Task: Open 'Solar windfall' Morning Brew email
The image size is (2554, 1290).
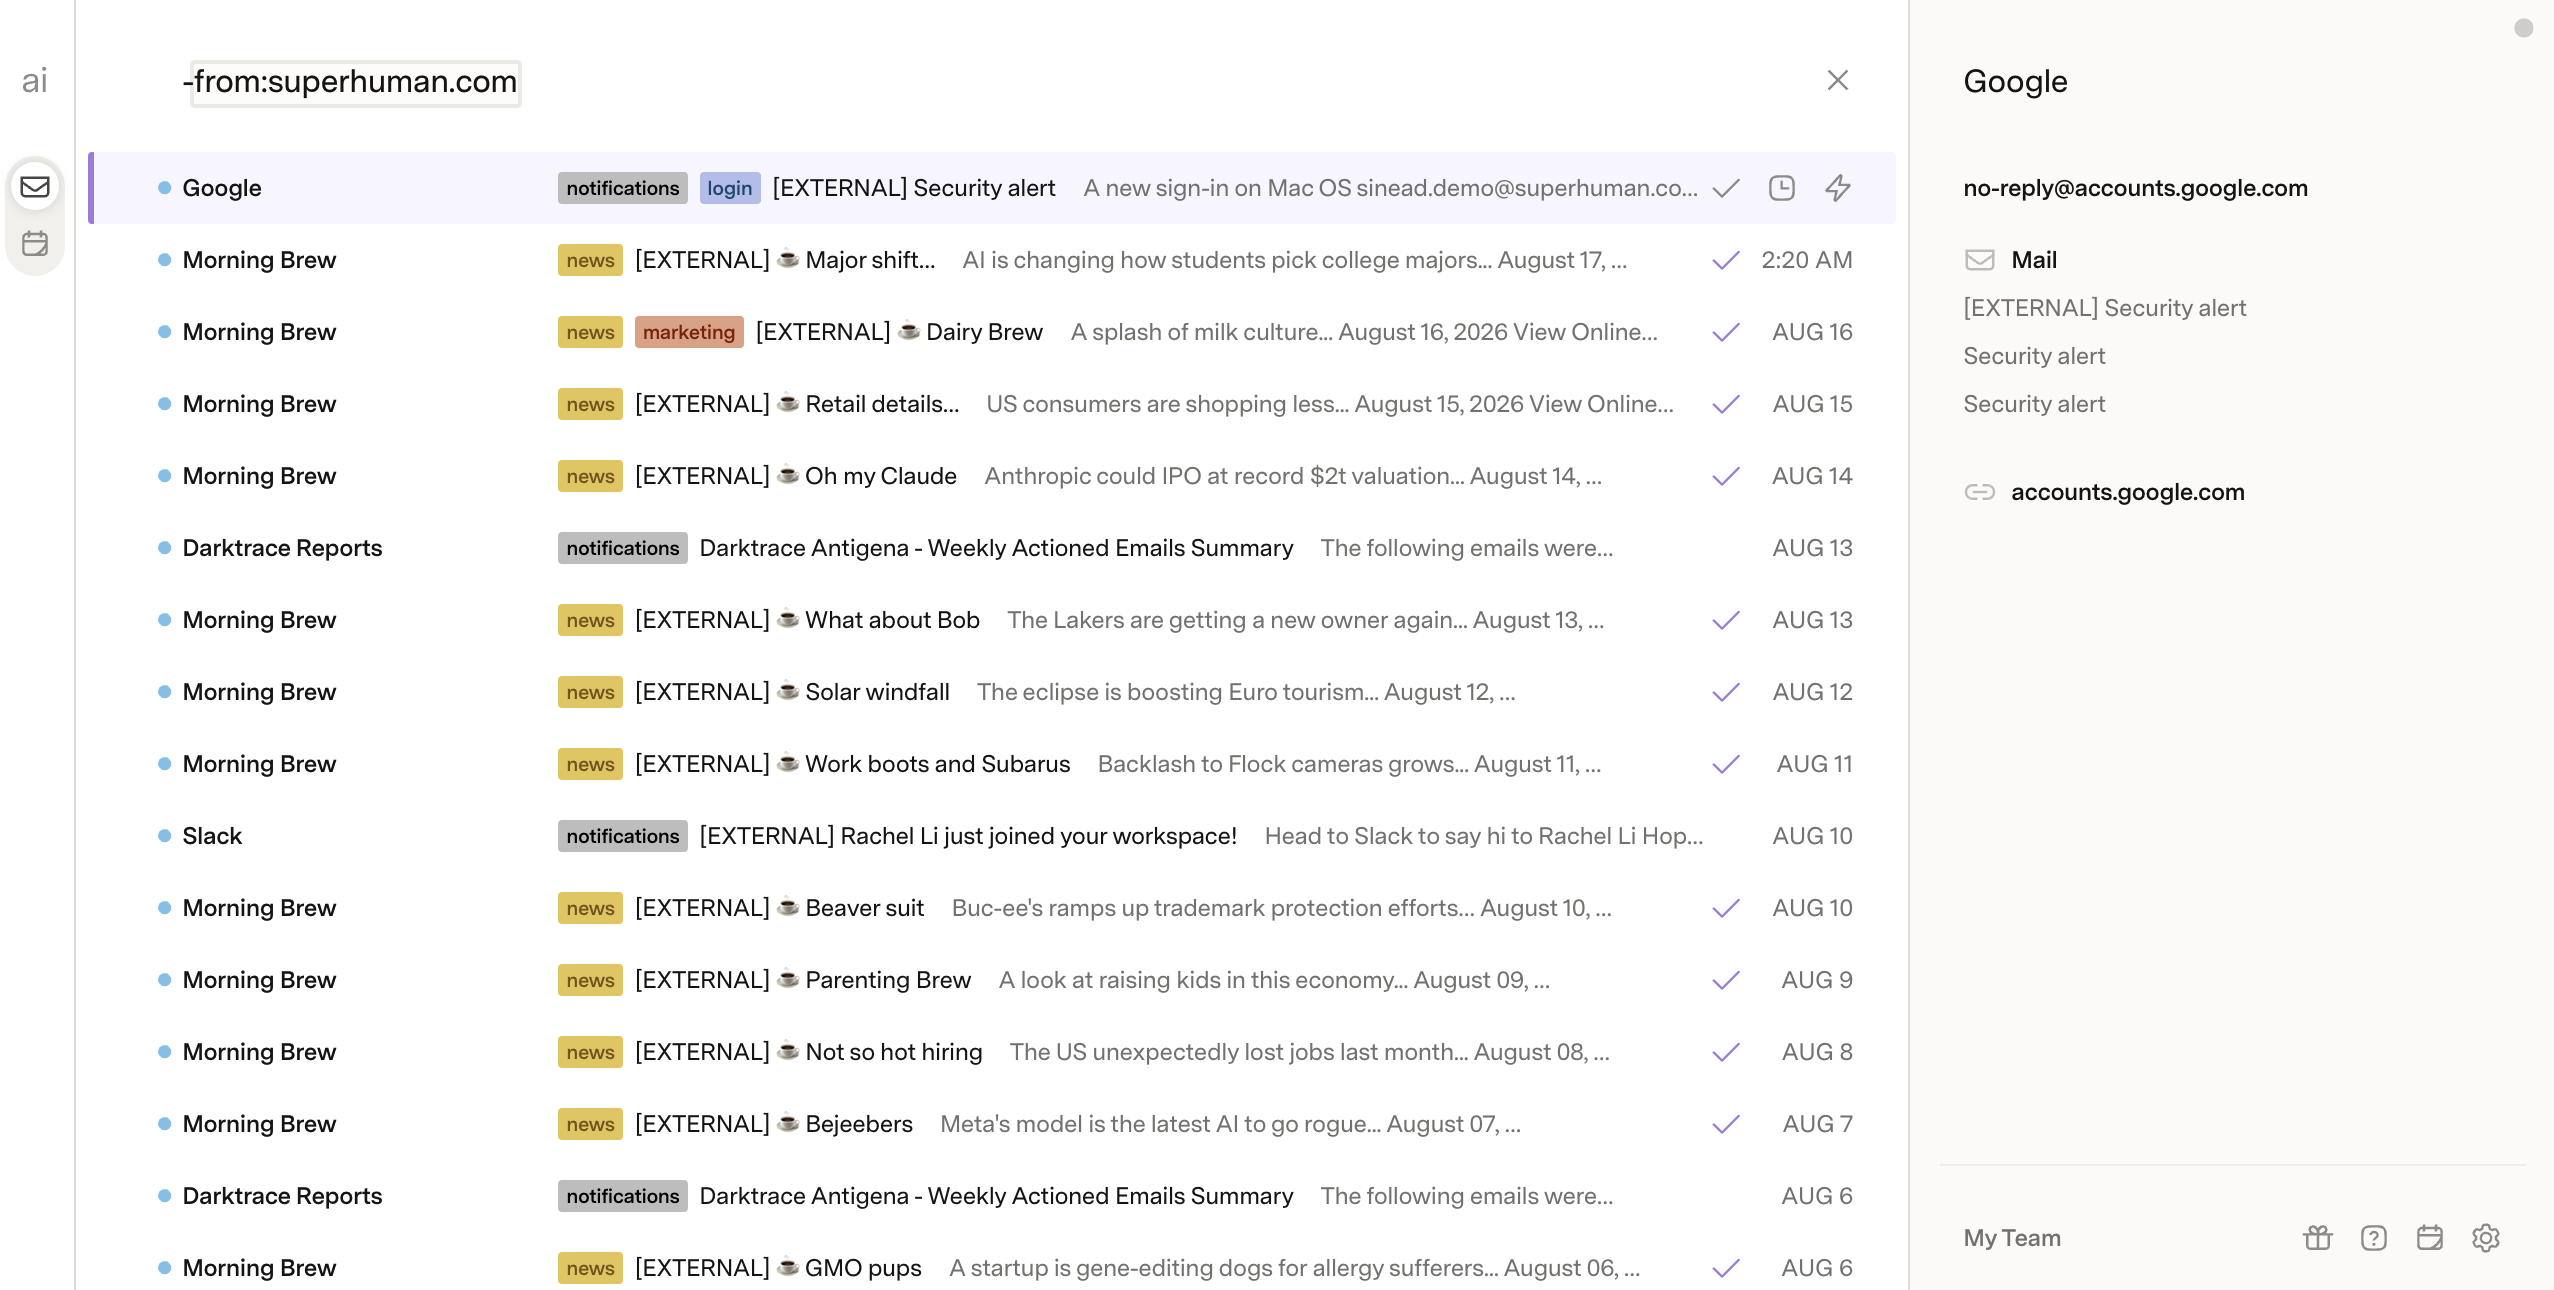Action: tap(992, 692)
